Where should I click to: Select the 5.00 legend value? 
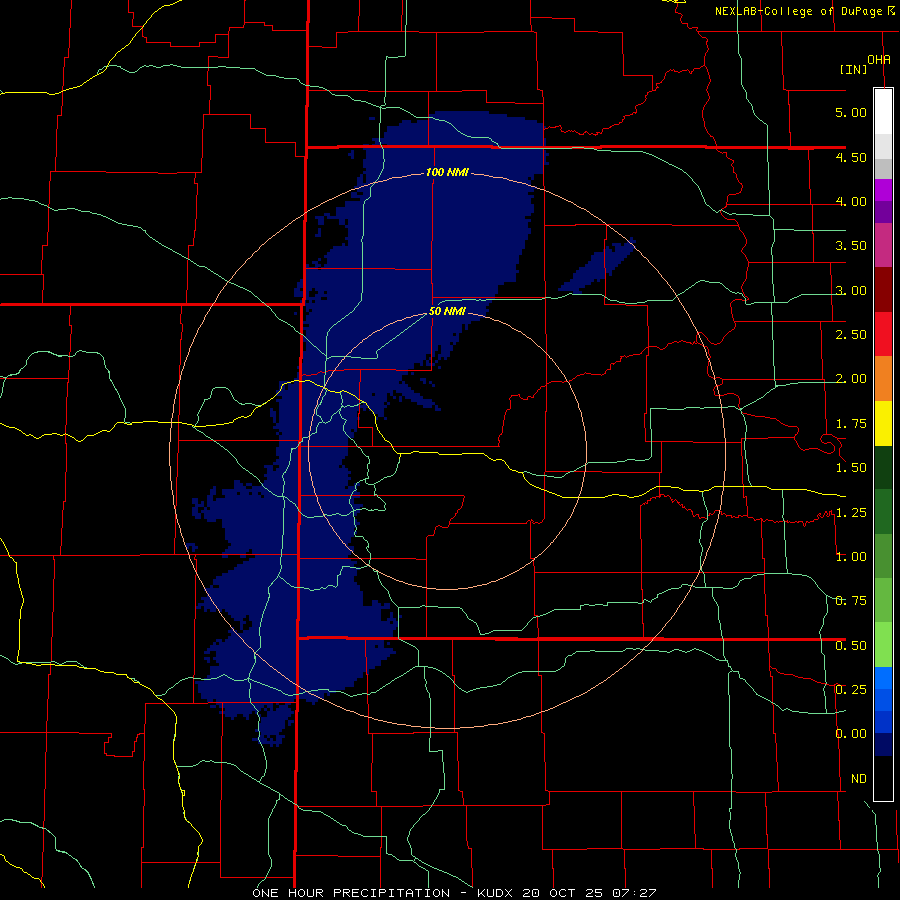point(851,112)
